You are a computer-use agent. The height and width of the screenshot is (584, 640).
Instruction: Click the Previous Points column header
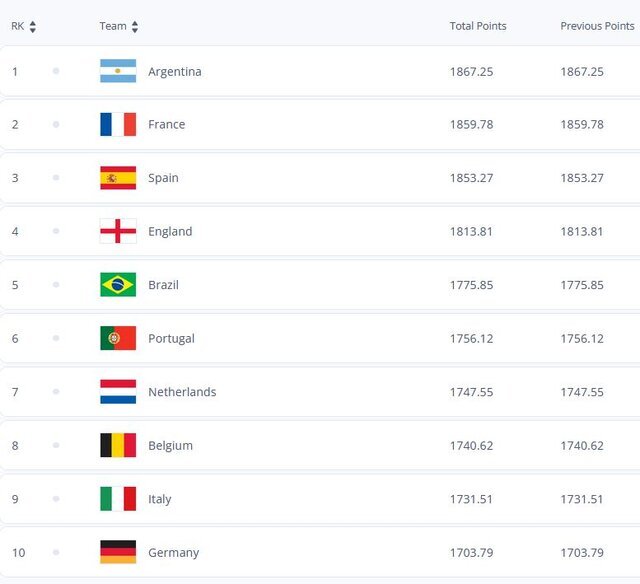click(597, 26)
